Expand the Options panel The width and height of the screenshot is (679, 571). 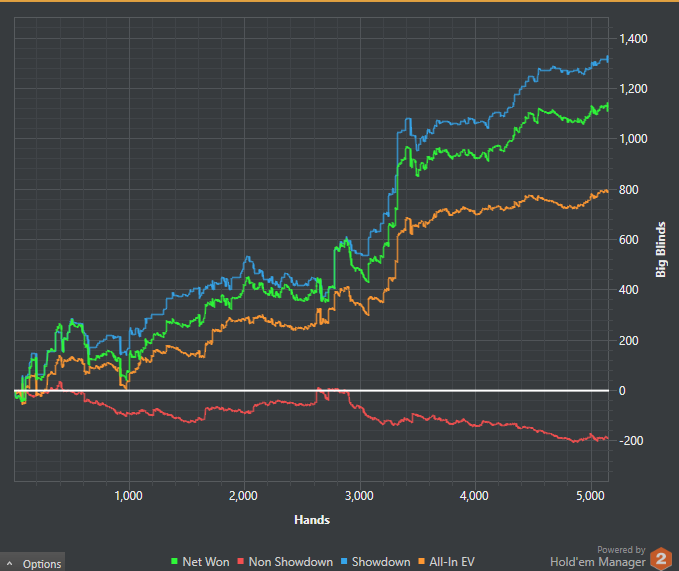click(32, 563)
